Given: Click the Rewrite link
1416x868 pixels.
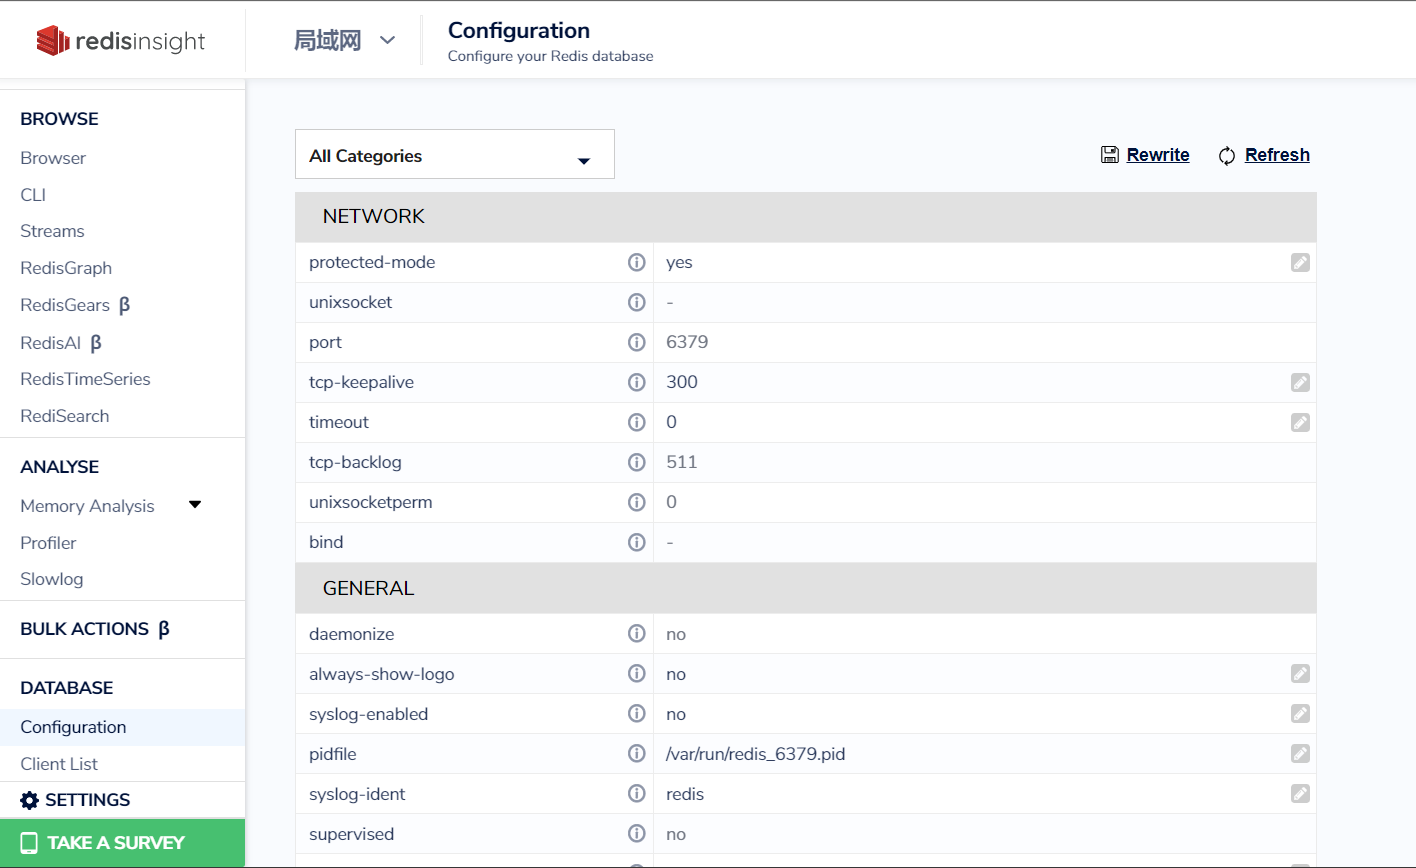Looking at the screenshot, I should pos(1158,155).
